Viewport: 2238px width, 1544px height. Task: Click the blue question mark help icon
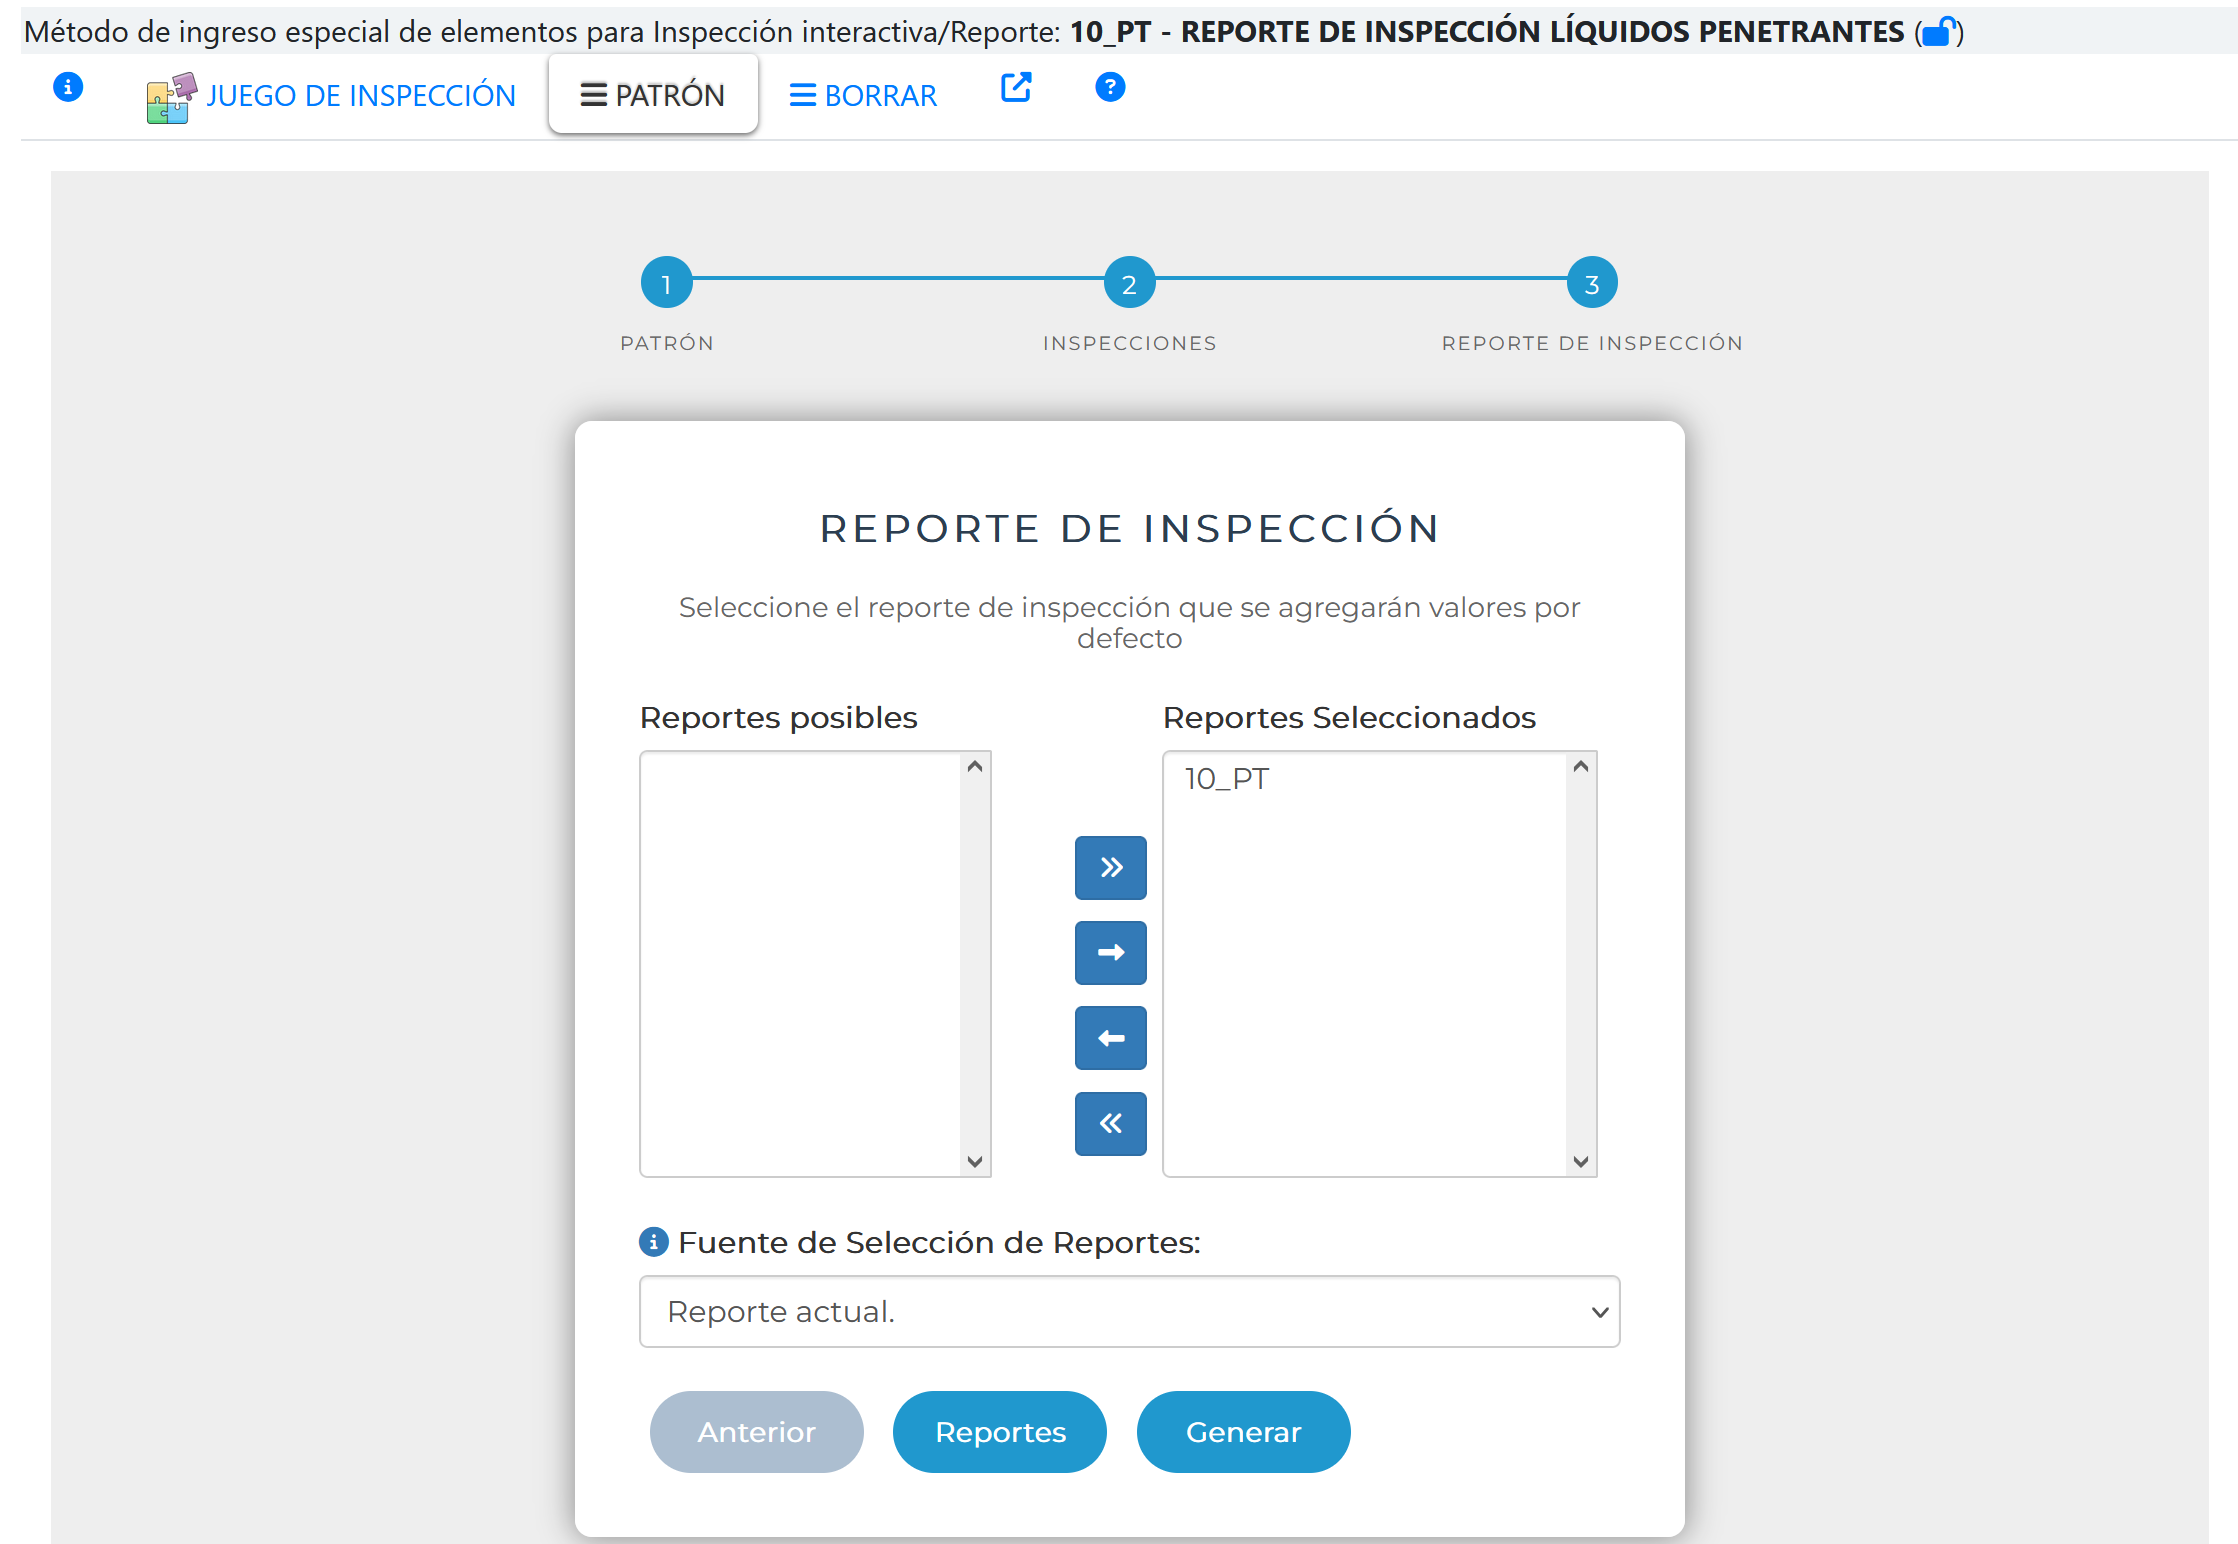point(1109,88)
